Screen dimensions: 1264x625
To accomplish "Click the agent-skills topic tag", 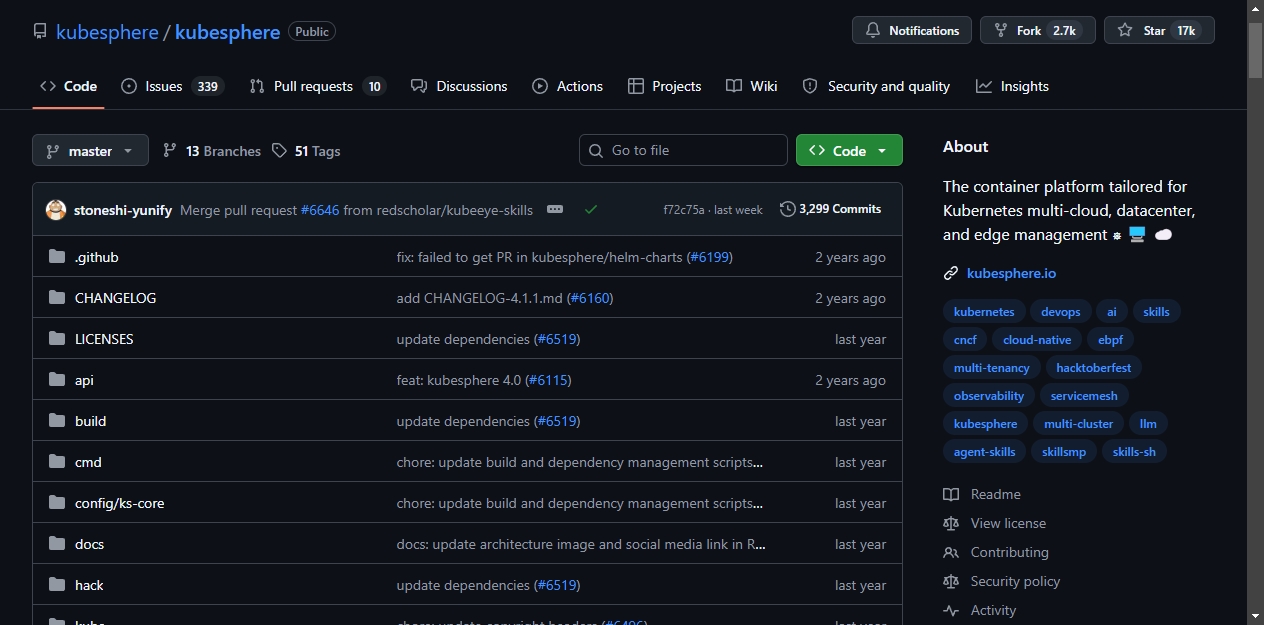I will click(x=985, y=452).
